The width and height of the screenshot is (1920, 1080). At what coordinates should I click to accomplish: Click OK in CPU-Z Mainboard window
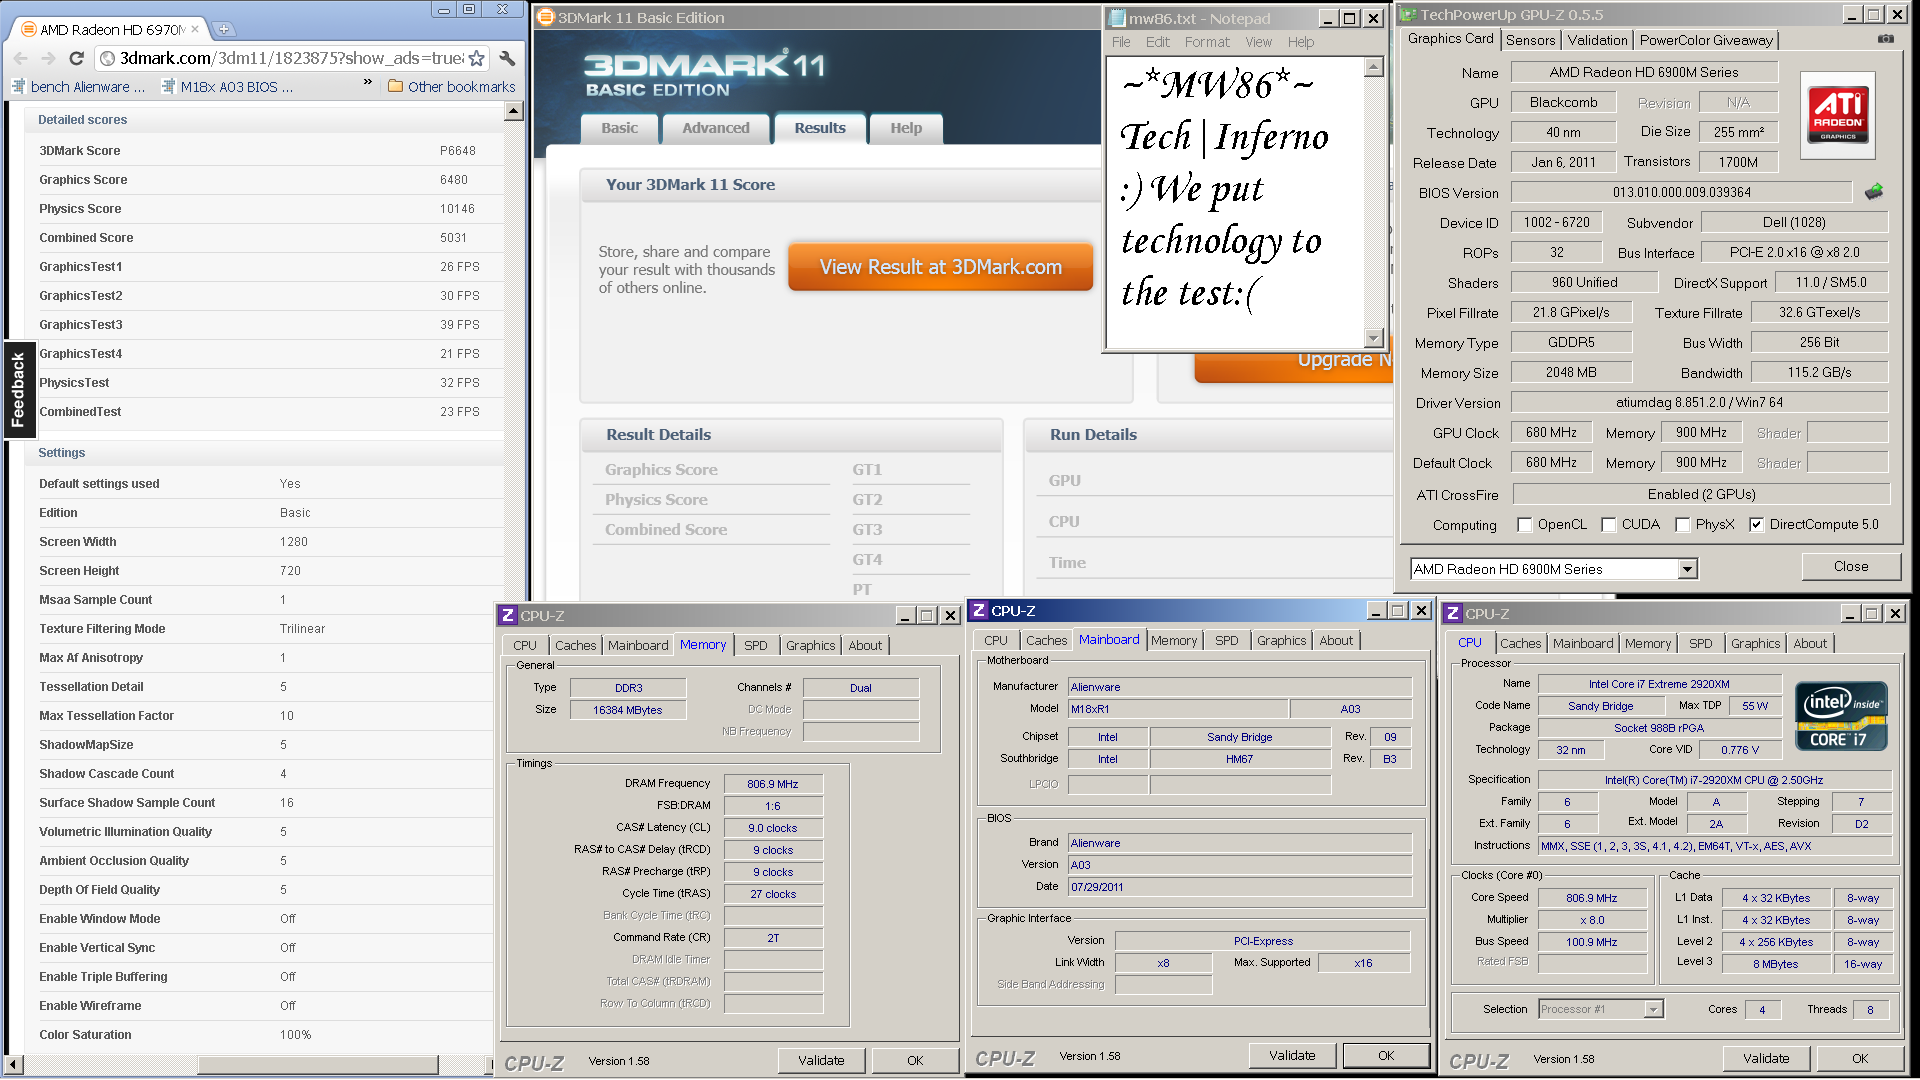click(x=1386, y=1055)
